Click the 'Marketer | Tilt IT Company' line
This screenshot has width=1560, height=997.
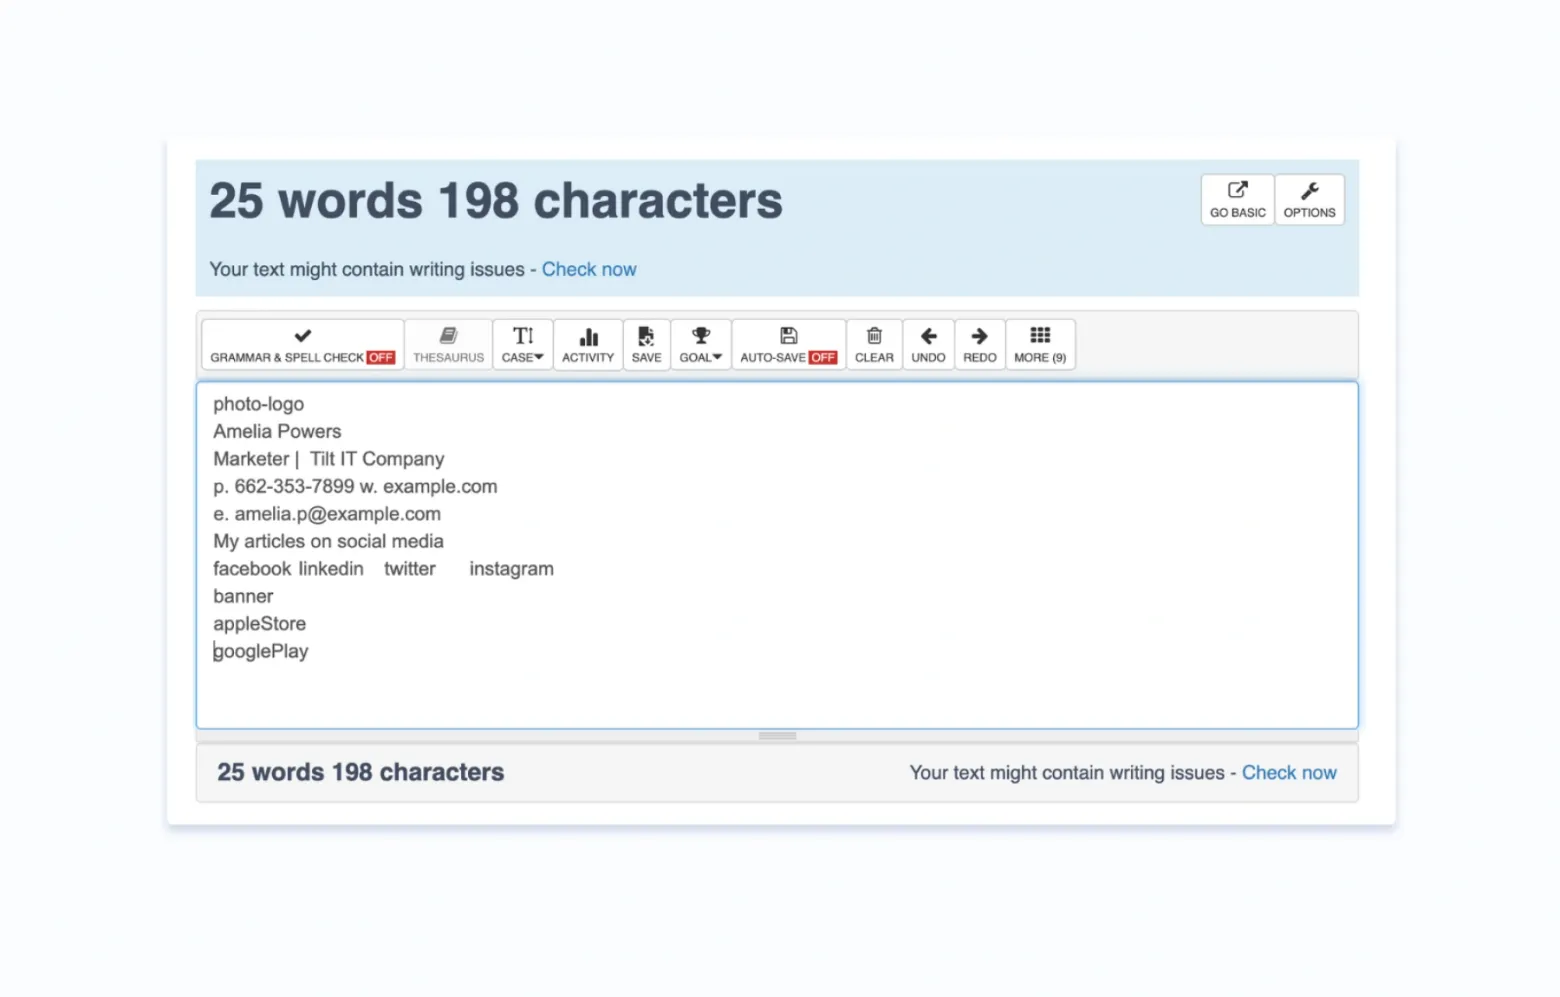point(329,459)
